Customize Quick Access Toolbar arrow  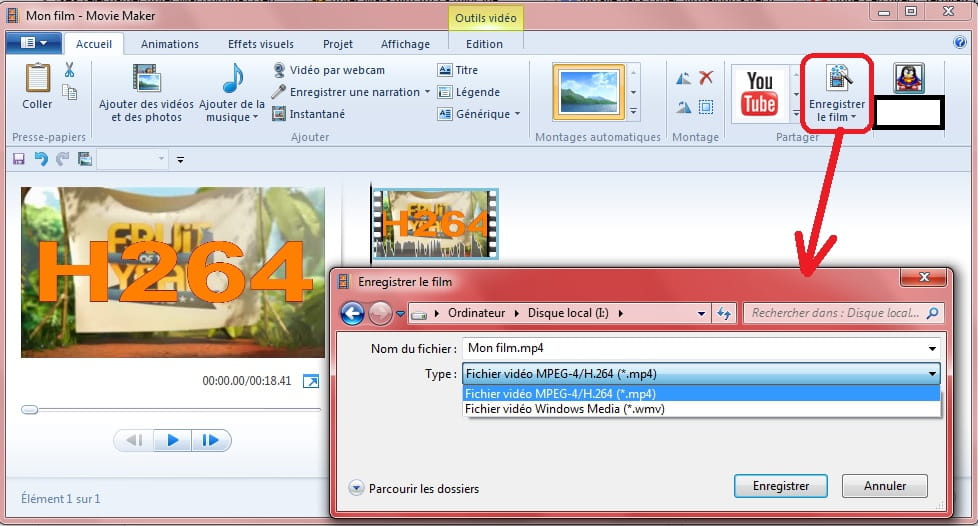point(180,160)
